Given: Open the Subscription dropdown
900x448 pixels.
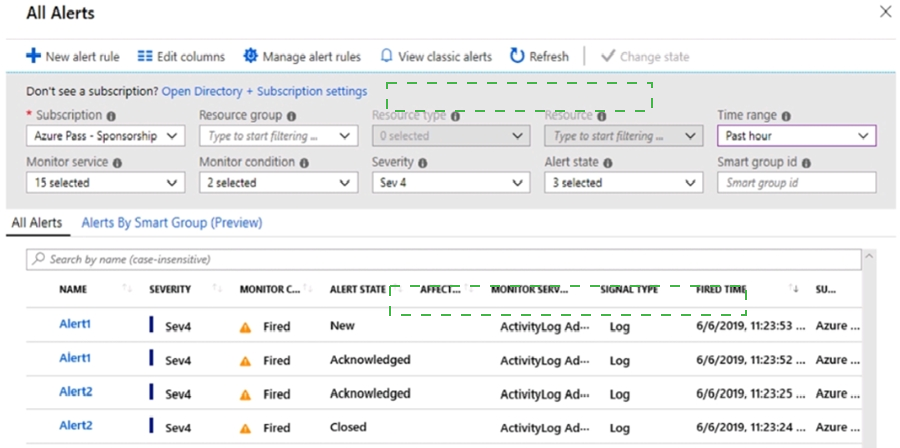Looking at the screenshot, I should [x=106, y=137].
